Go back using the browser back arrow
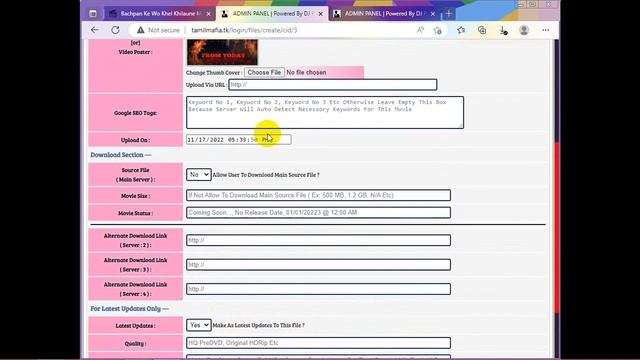Image resolution: width=640 pixels, height=360 pixels. pyautogui.click(x=95, y=30)
